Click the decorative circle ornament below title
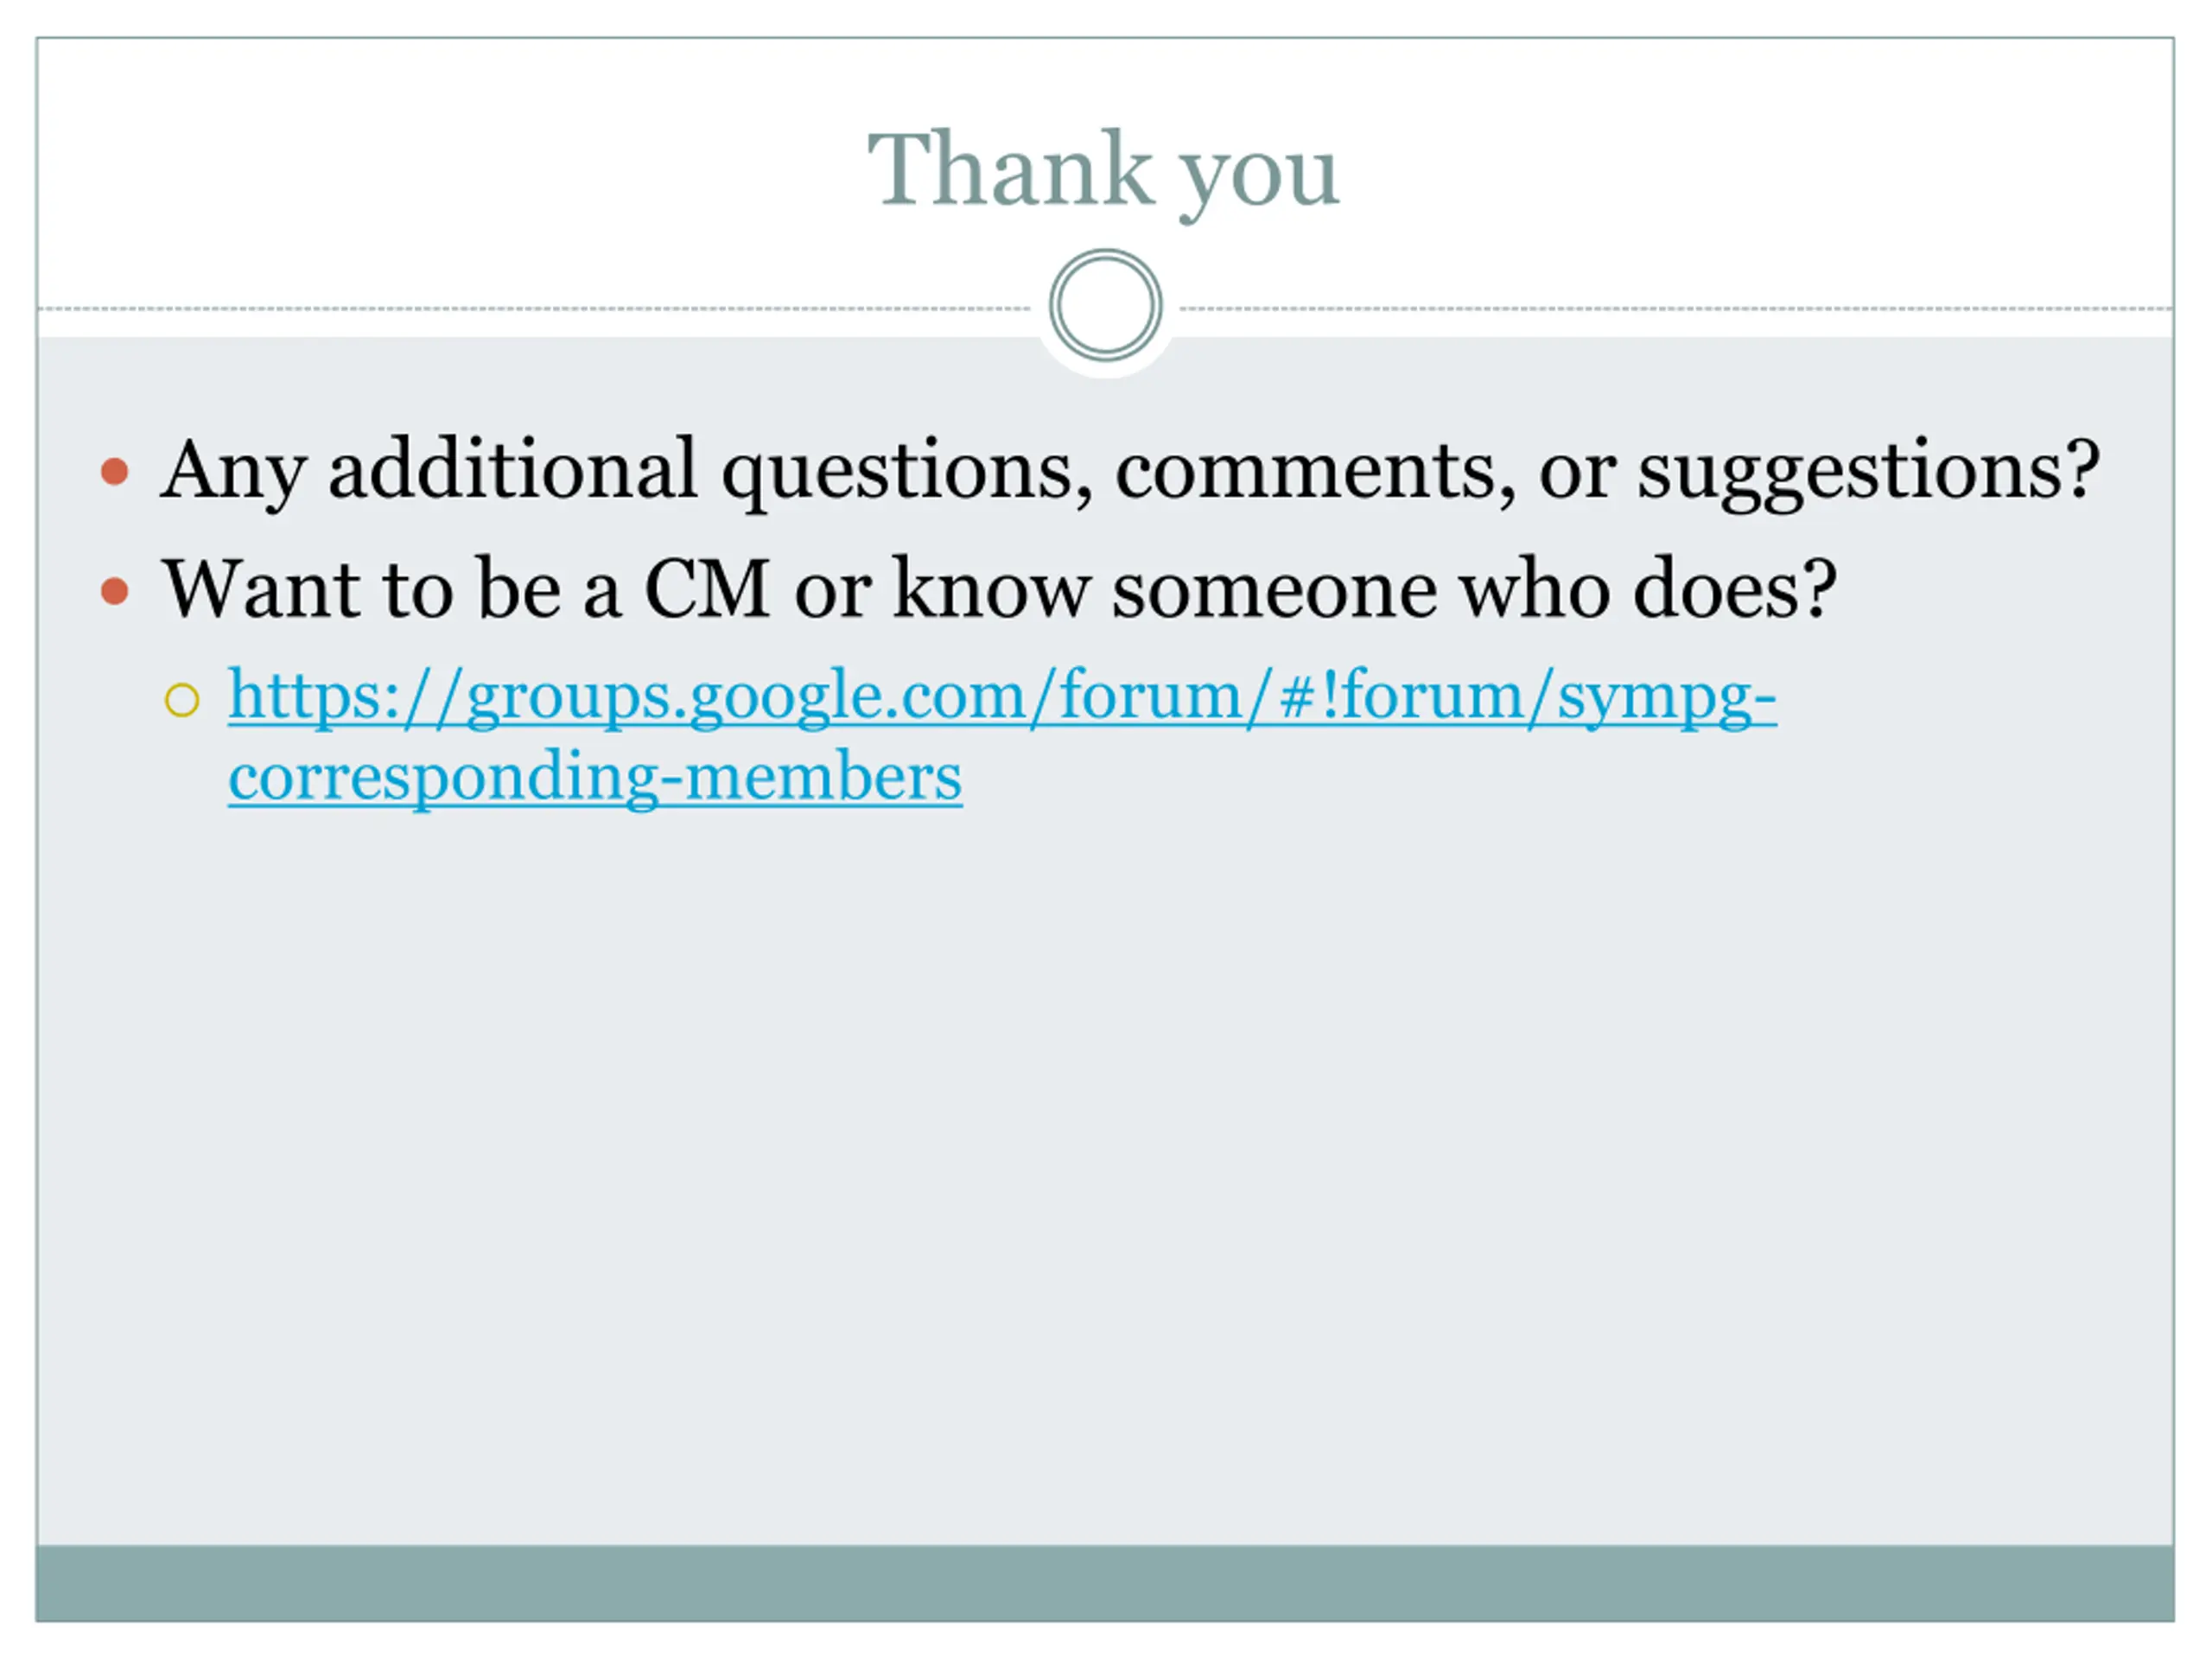The width and height of the screenshot is (2212, 1659). click(x=1105, y=305)
